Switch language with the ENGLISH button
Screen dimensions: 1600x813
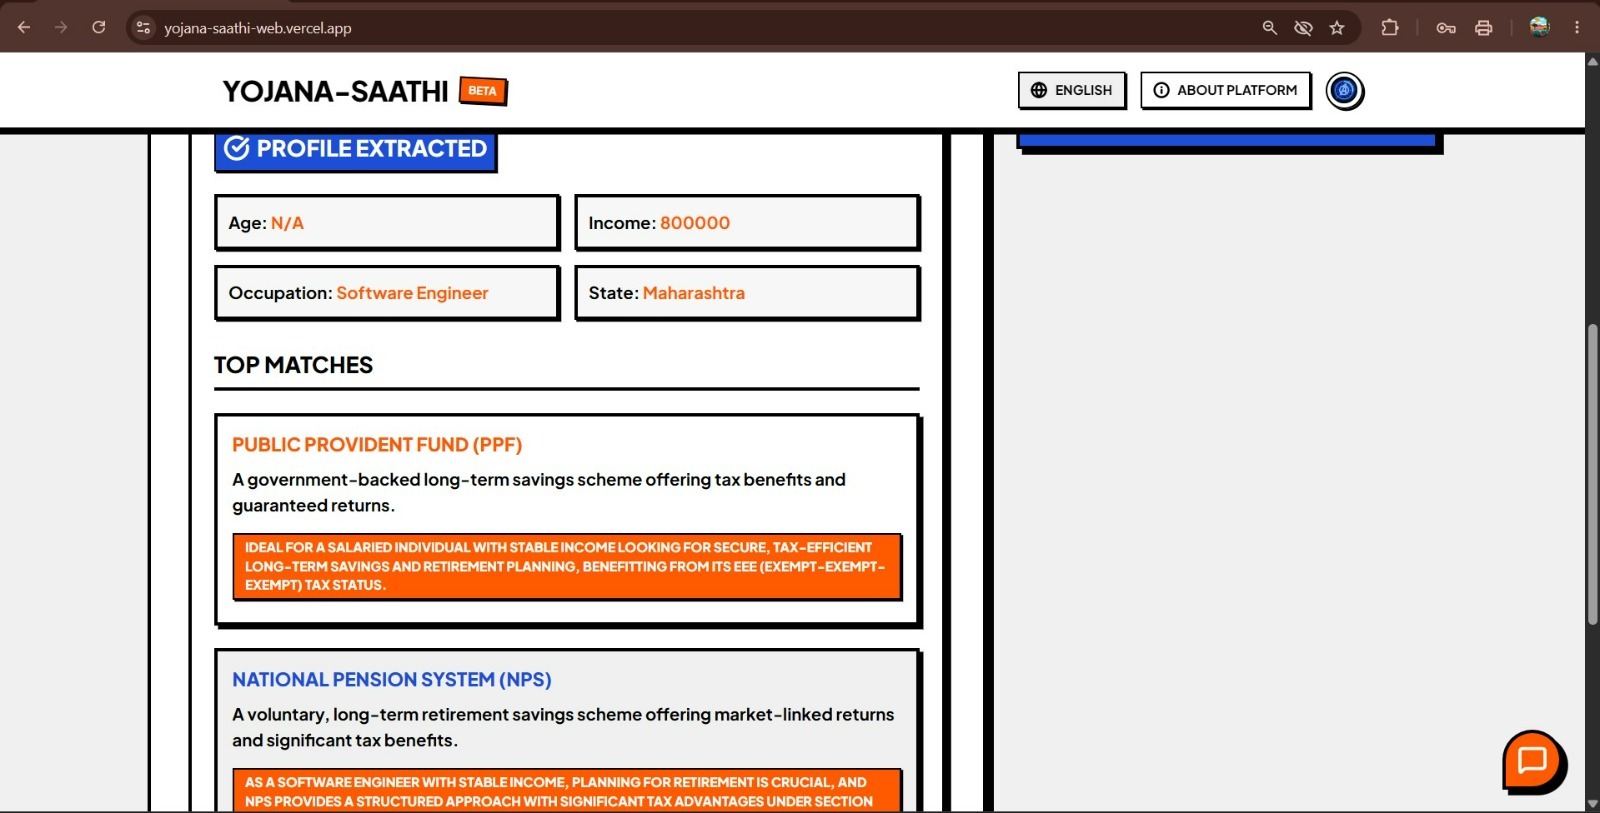[1072, 90]
